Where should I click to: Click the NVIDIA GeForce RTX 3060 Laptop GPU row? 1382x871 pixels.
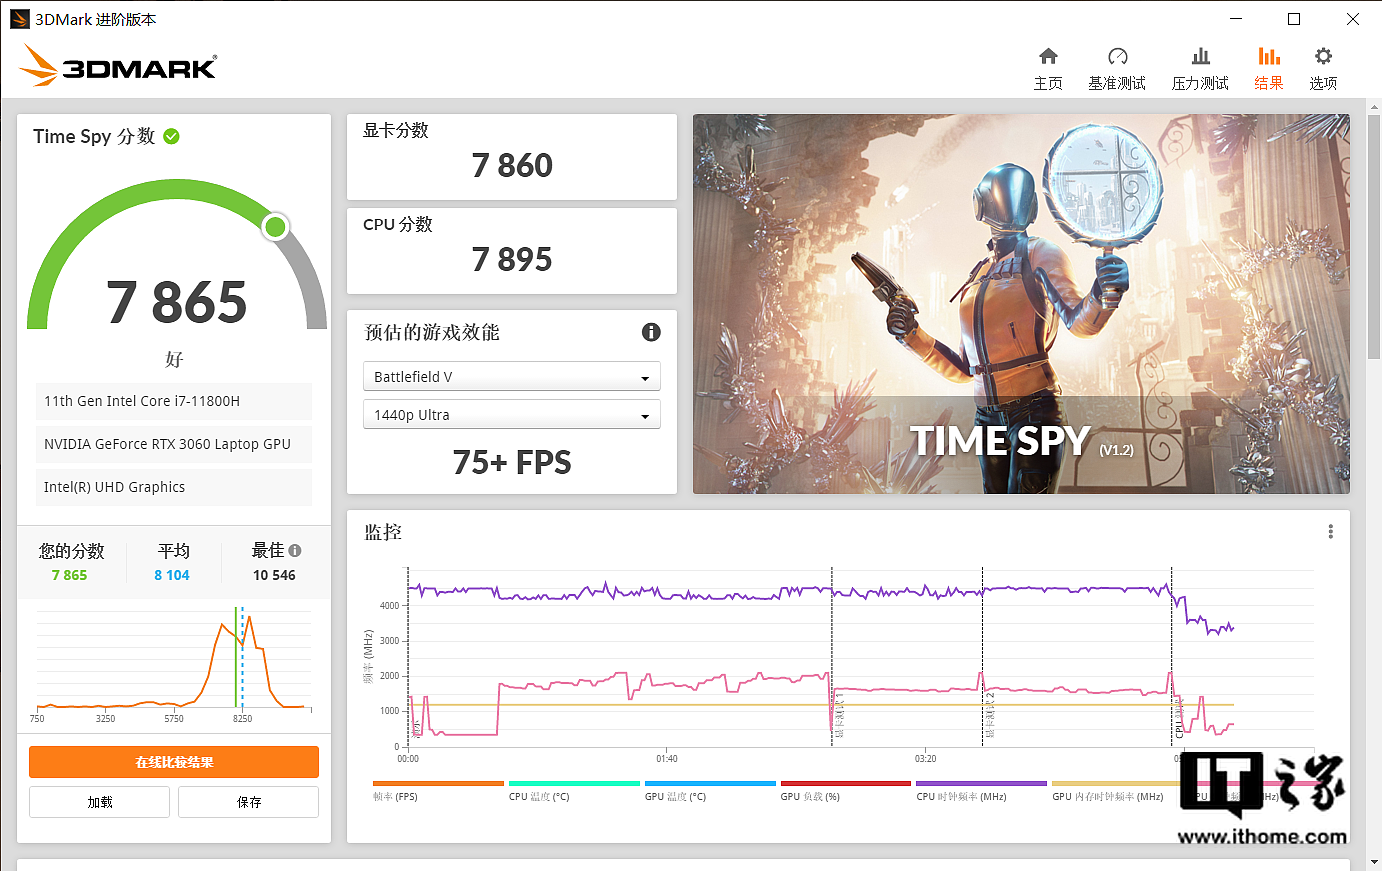[174, 444]
